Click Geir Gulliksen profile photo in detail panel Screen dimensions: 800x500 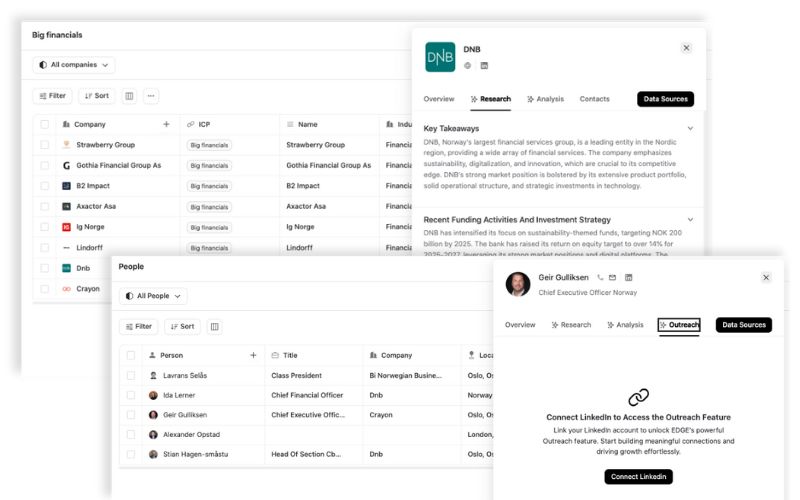point(518,284)
